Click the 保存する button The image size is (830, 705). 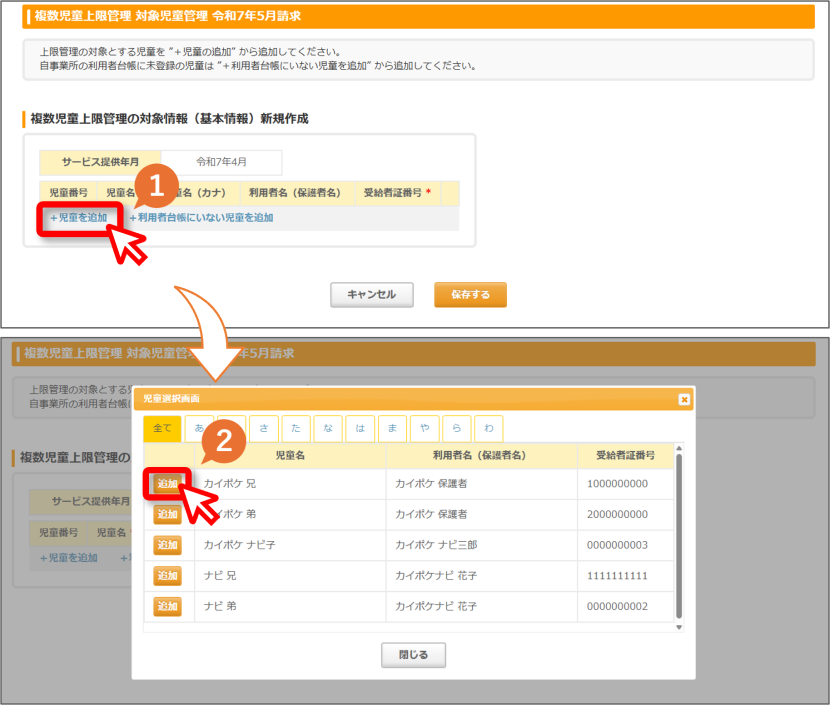pos(471,295)
